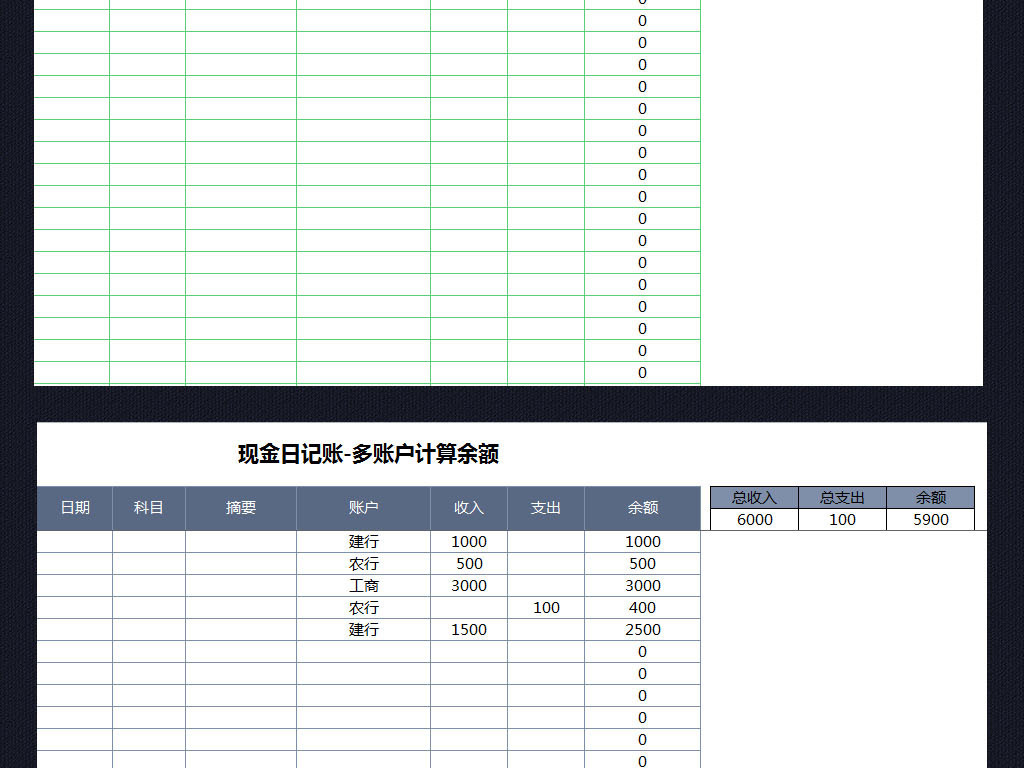Viewport: 1024px width, 768px height.
Task: Select the balance cell 3000 in 工商 row
Action: [x=643, y=586]
